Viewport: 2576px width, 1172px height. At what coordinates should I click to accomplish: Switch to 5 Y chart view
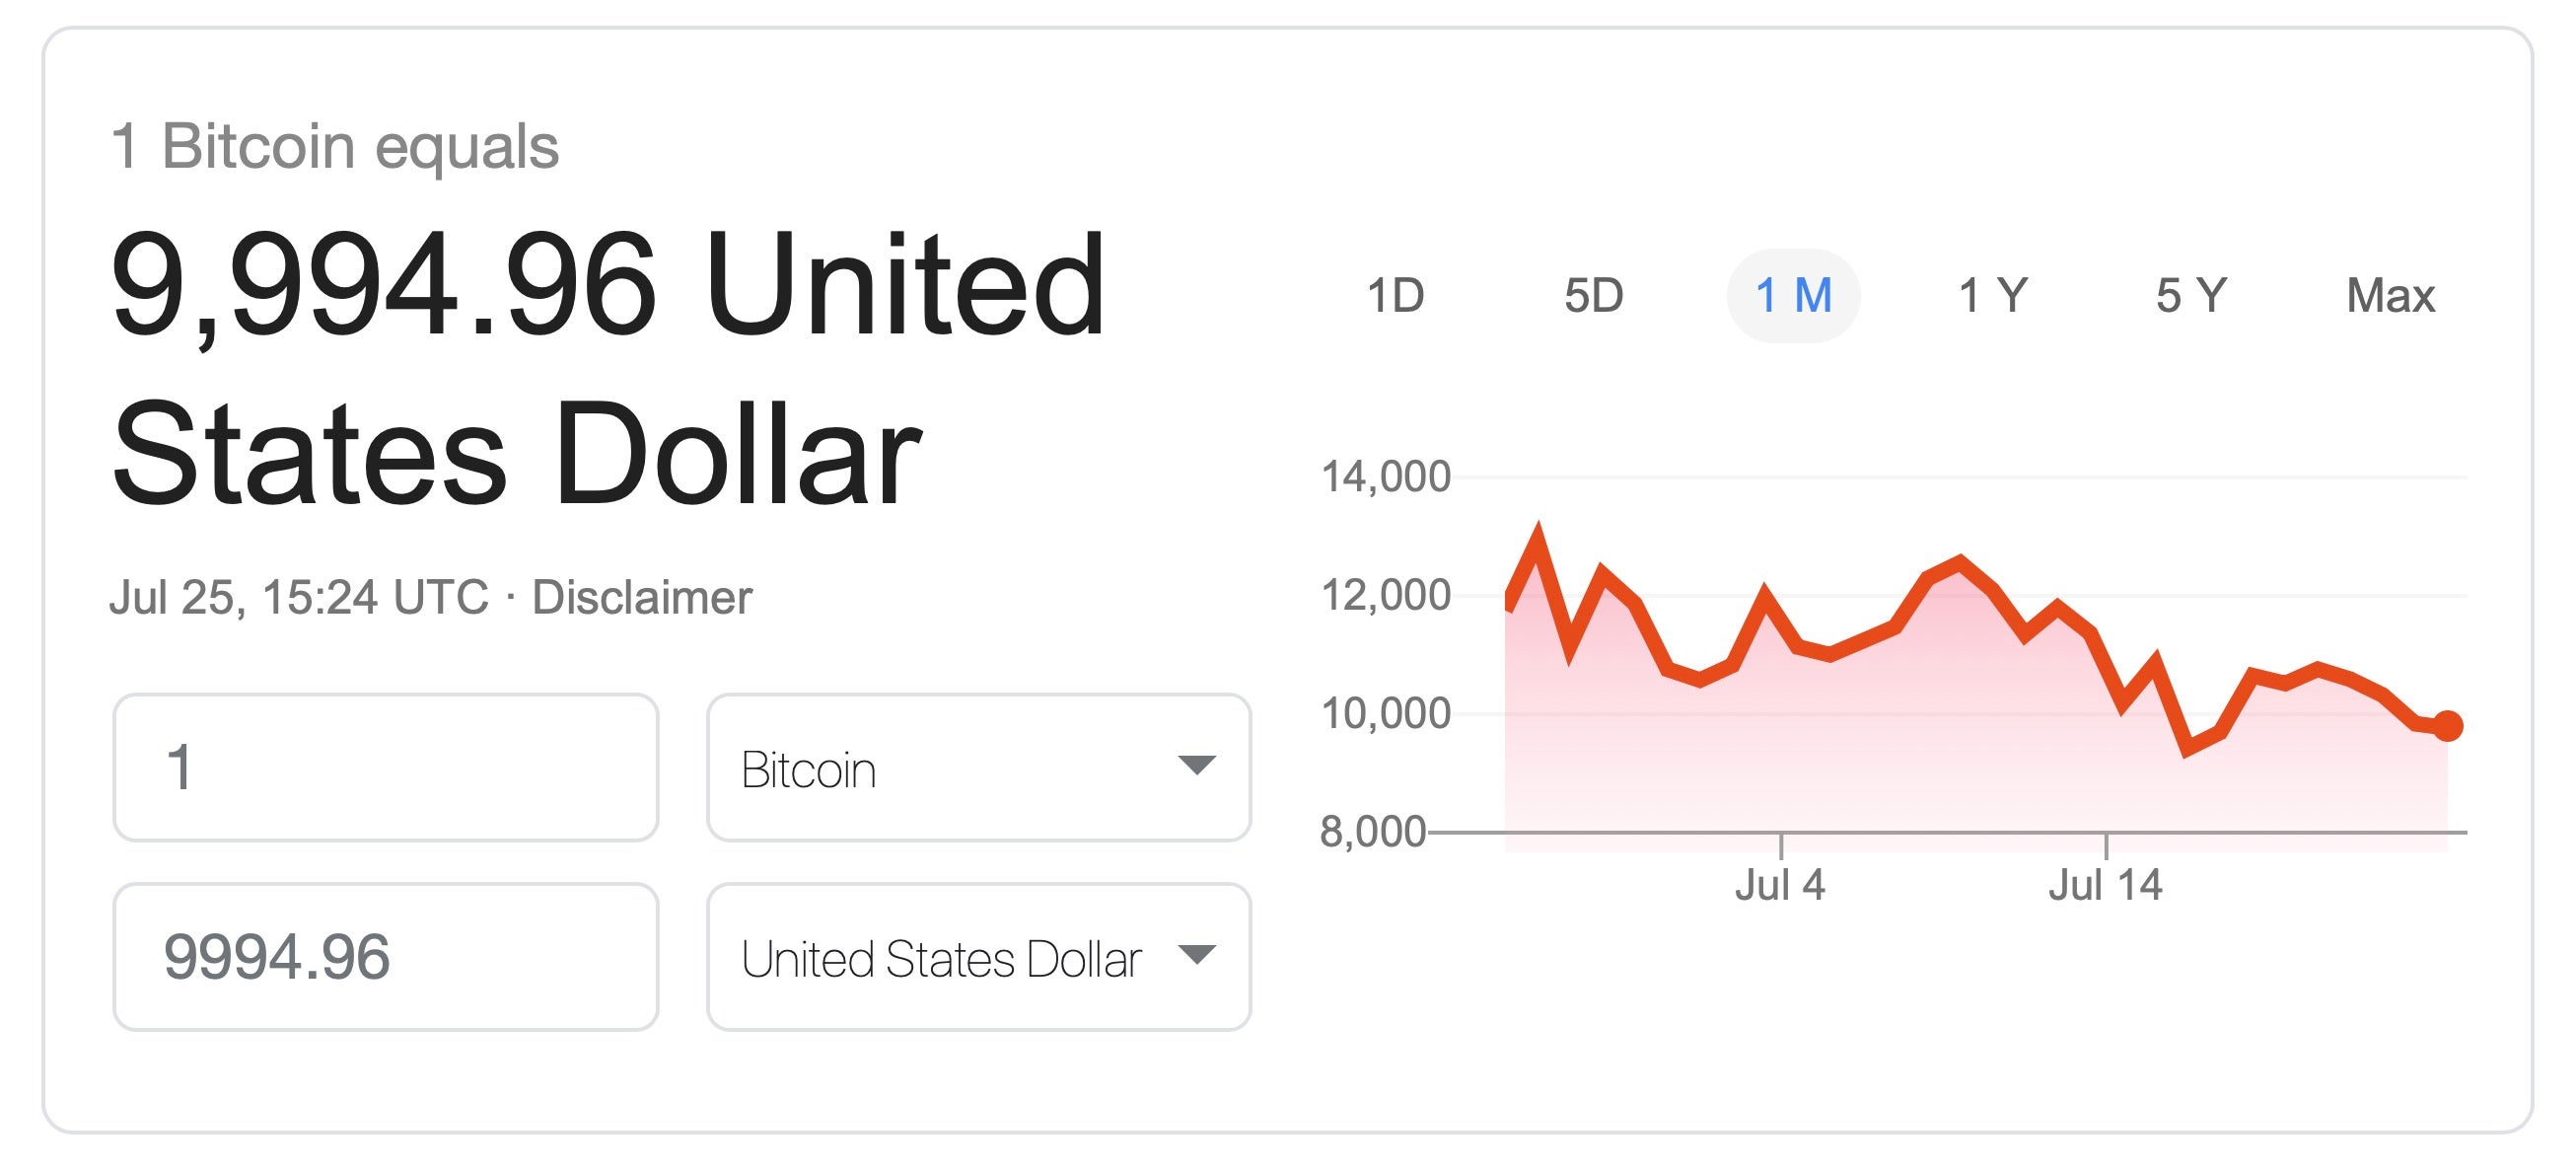2191,296
